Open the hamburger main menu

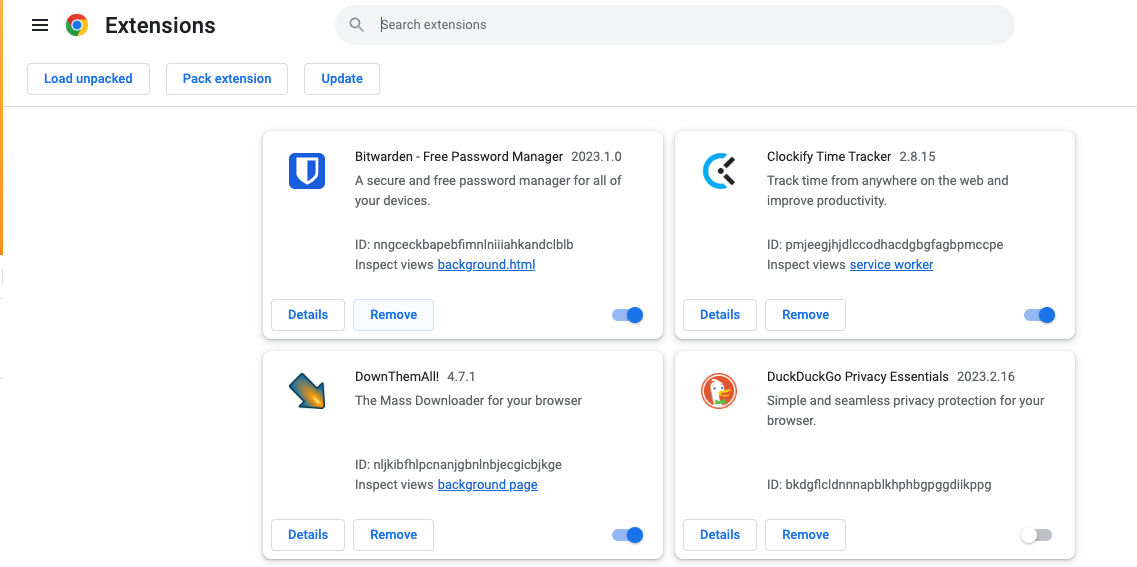coord(40,25)
